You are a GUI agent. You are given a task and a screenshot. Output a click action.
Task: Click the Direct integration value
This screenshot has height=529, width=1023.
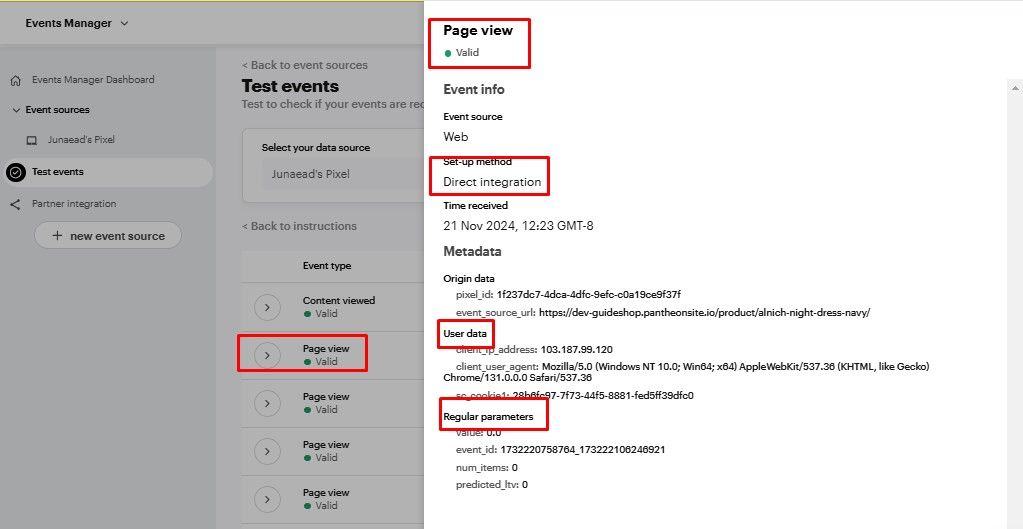[x=492, y=182]
